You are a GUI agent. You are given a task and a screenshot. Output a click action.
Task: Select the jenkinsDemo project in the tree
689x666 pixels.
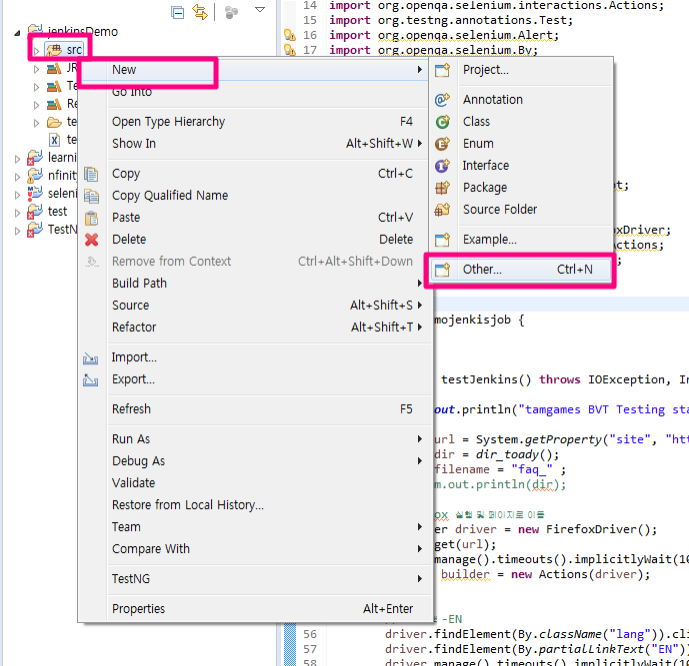[86, 31]
